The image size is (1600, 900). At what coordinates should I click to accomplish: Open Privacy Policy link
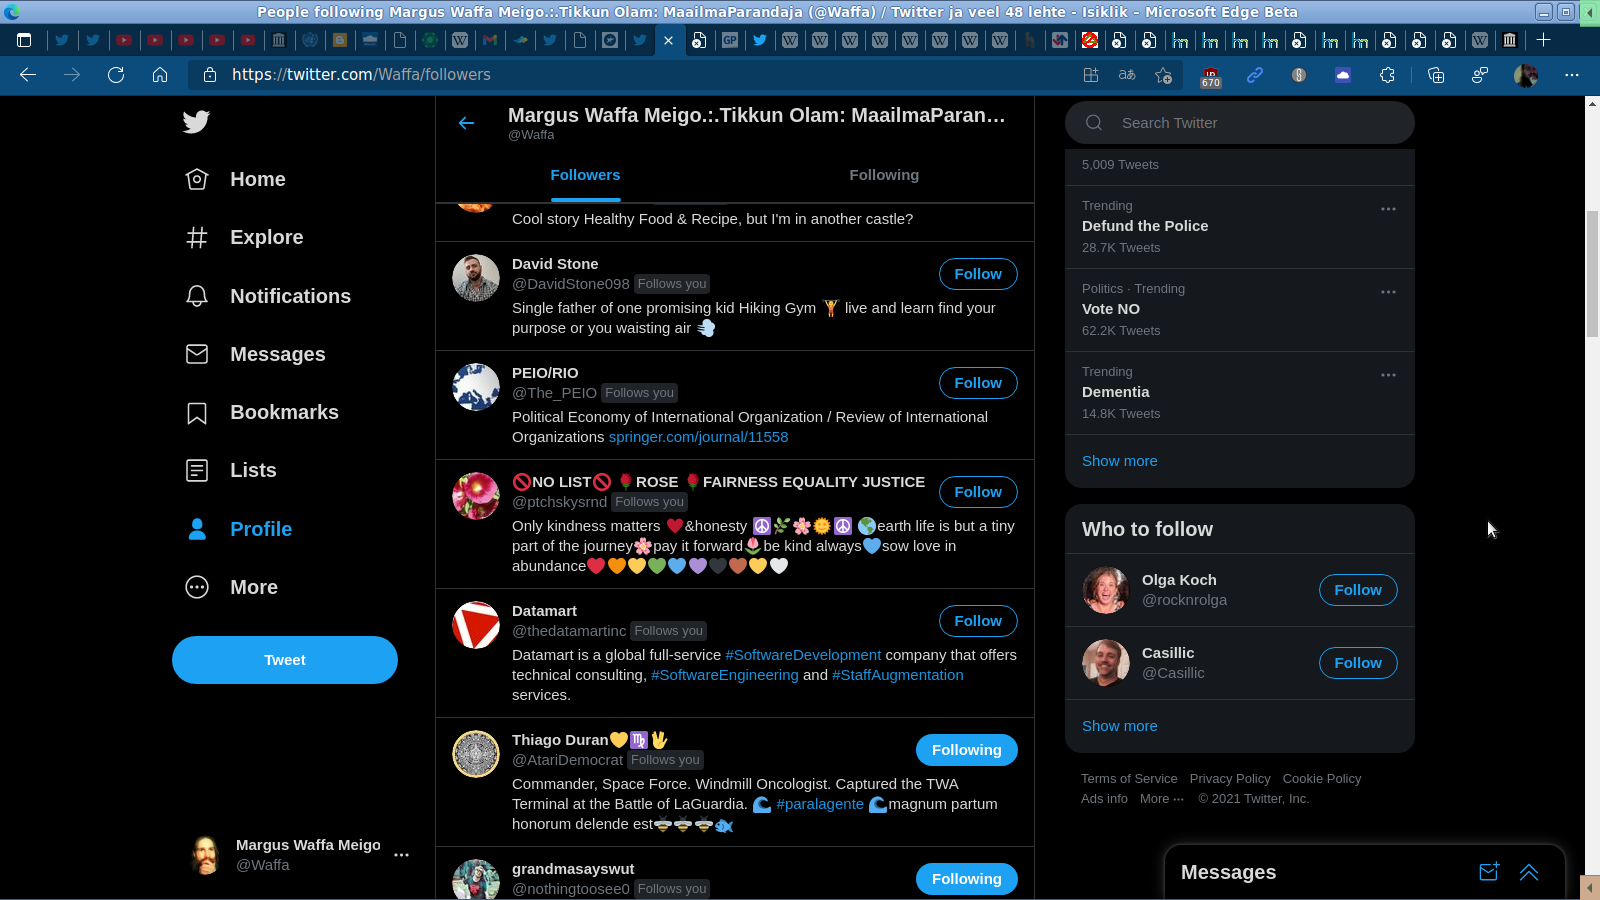(x=1230, y=779)
